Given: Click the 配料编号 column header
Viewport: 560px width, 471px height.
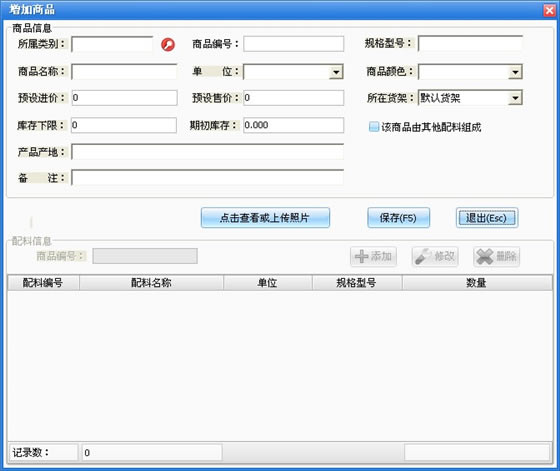Looking at the screenshot, I should pos(43,283).
